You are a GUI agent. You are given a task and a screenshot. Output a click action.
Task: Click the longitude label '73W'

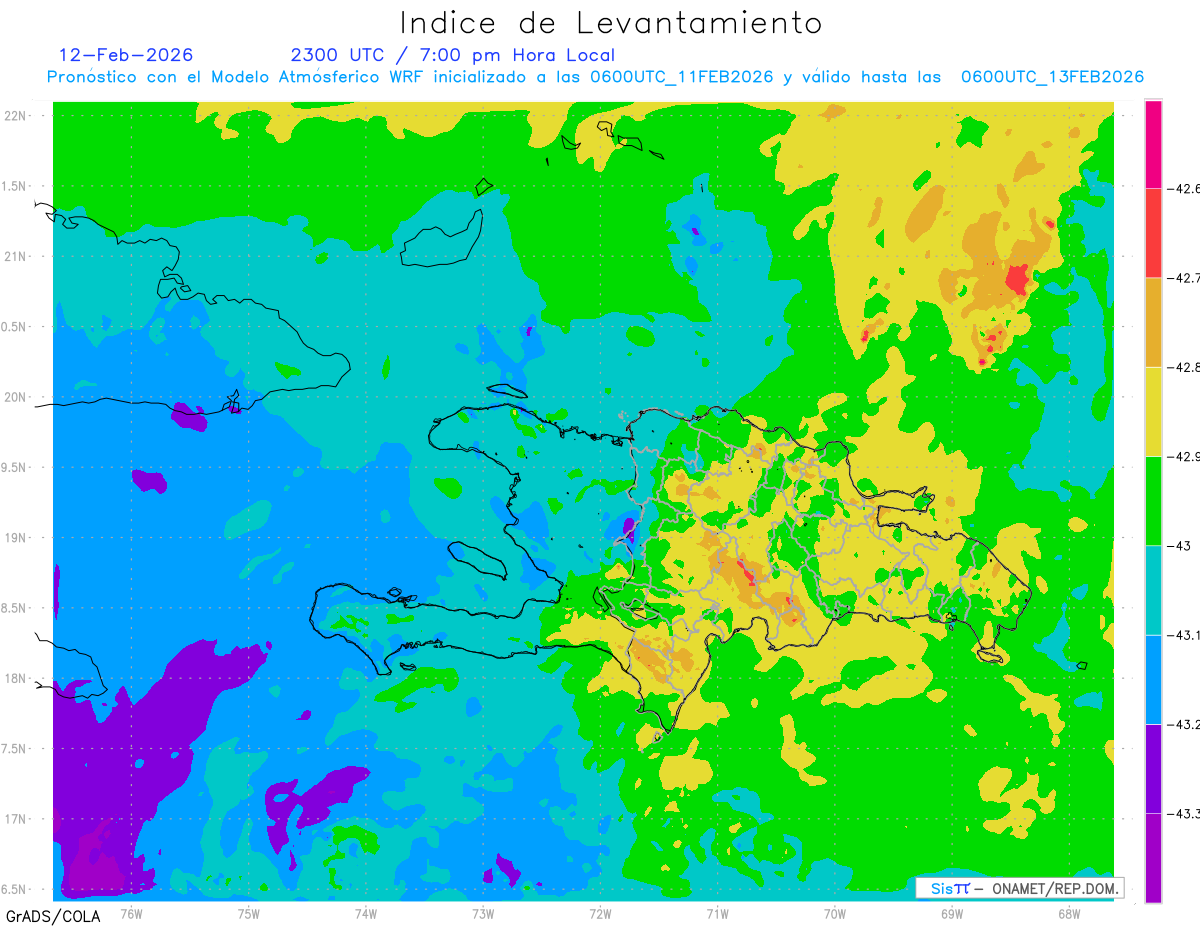pyautogui.click(x=483, y=912)
